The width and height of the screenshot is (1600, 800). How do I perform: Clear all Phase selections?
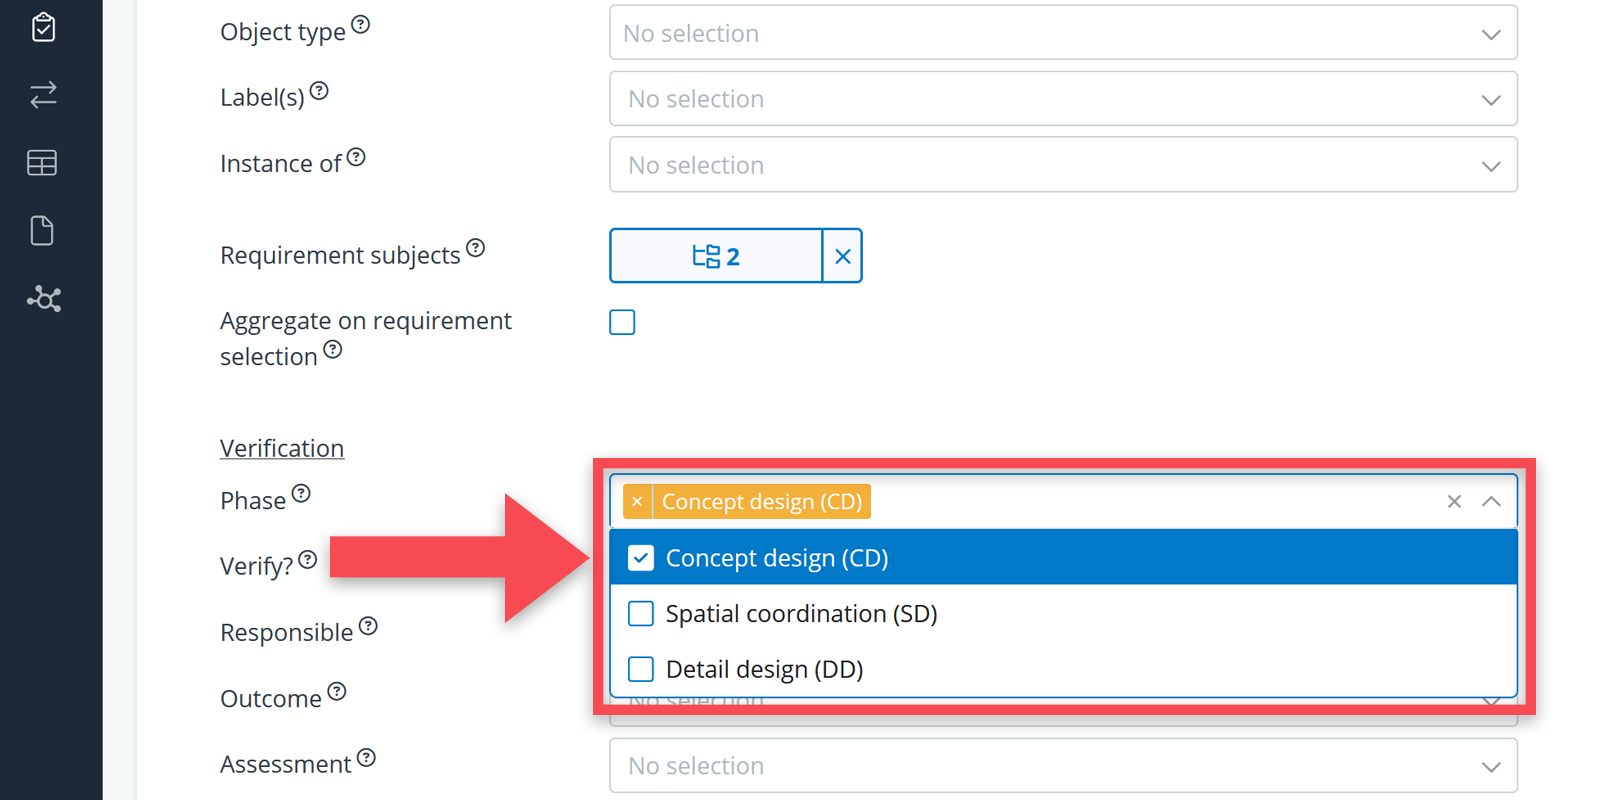1454,502
